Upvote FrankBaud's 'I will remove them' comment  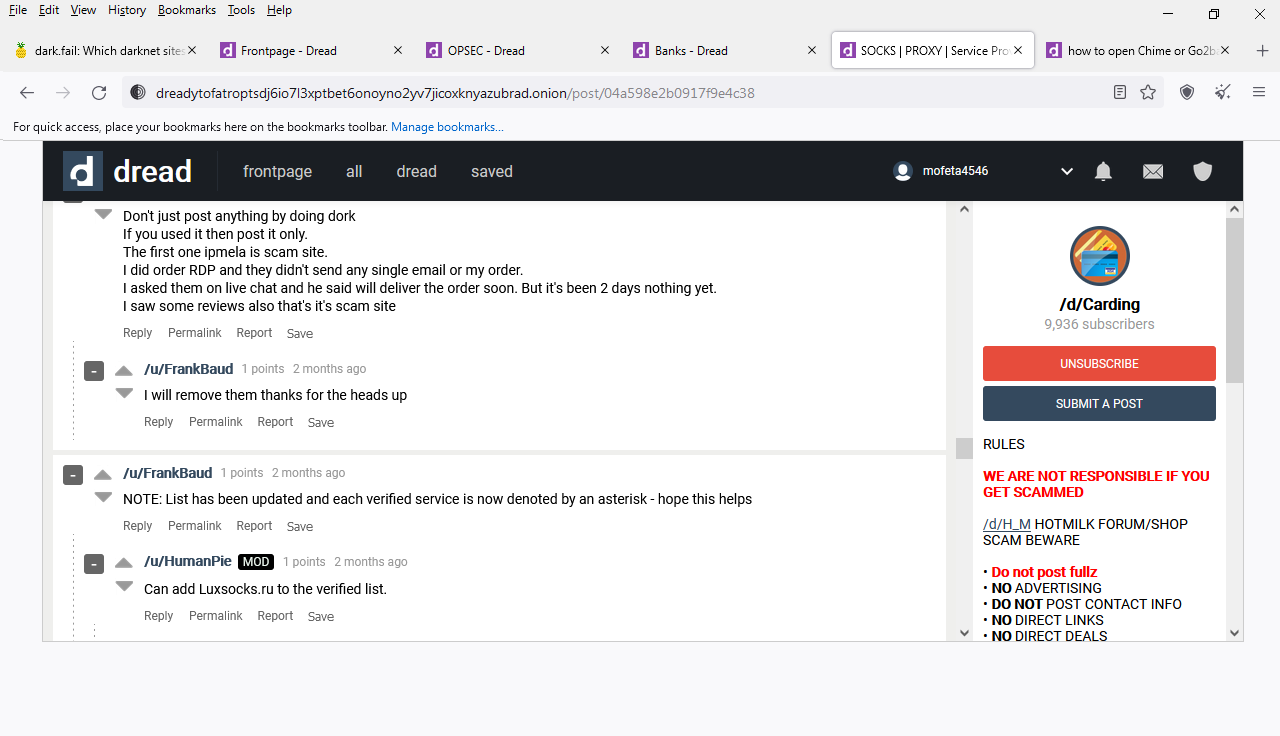click(124, 370)
